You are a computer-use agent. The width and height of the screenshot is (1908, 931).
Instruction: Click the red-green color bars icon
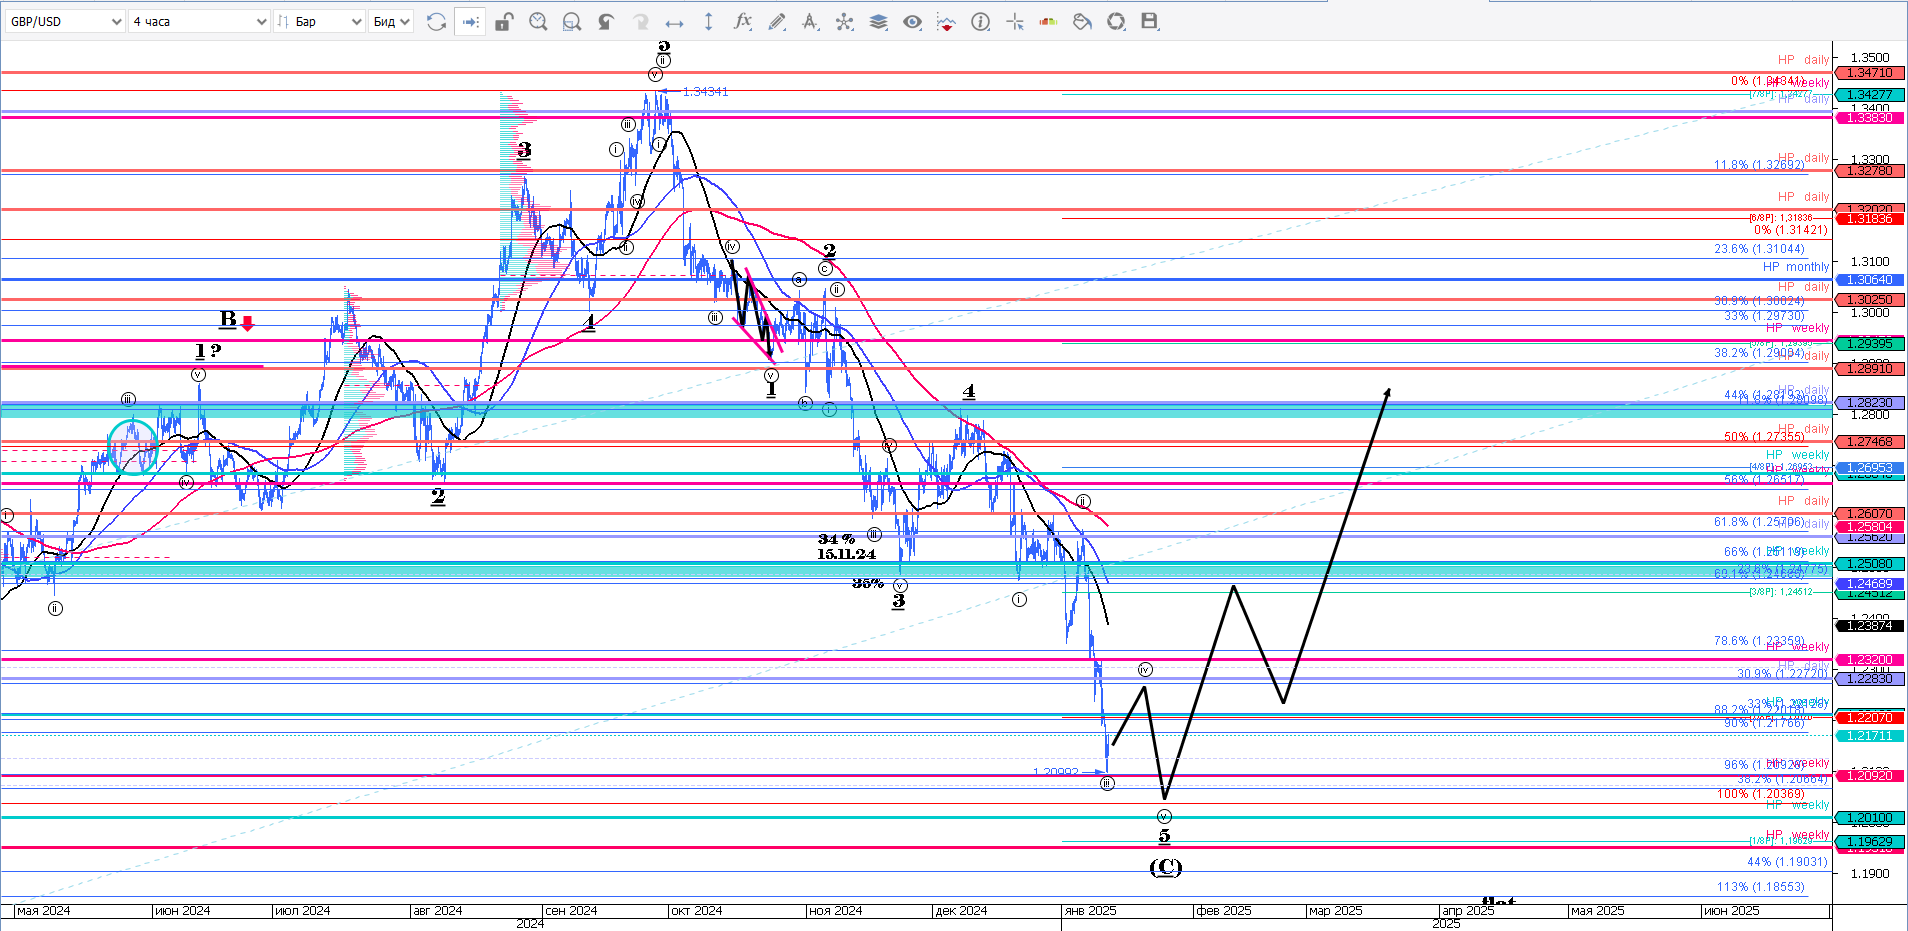1048,21
